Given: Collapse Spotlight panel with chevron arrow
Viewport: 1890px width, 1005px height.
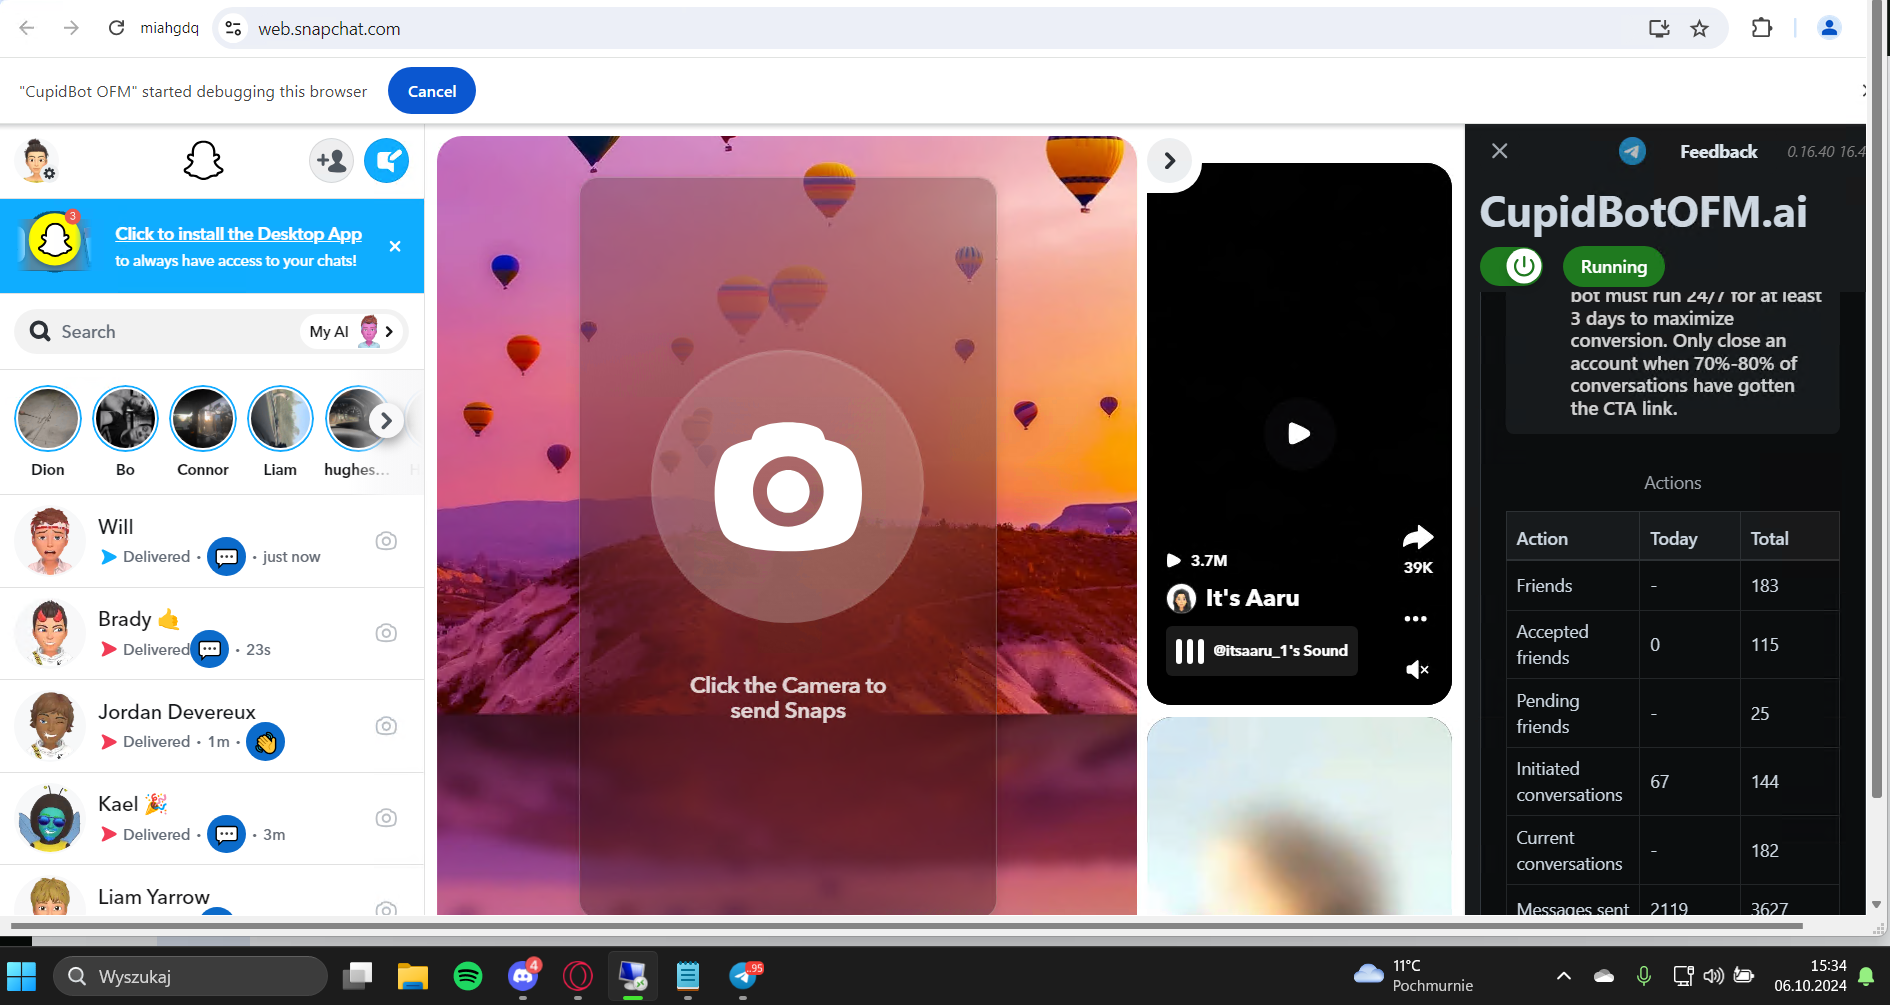Looking at the screenshot, I should click(1169, 160).
